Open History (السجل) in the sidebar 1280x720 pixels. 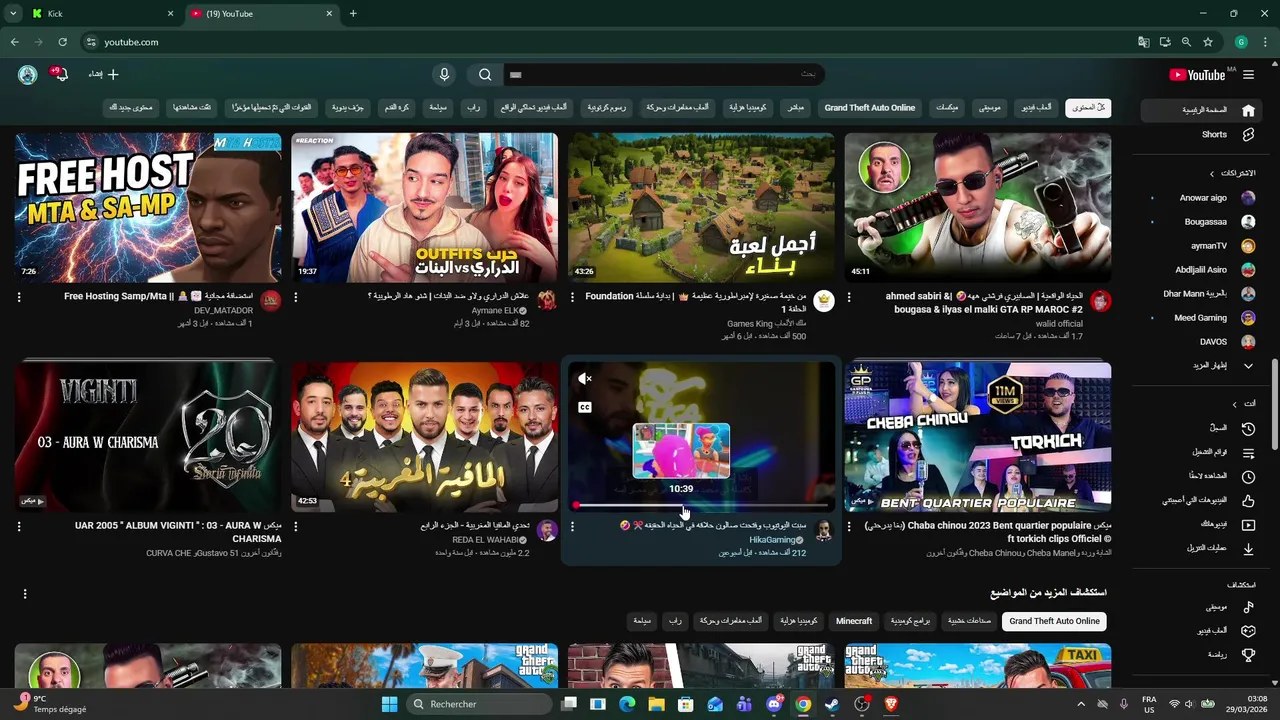[1200, 428]
